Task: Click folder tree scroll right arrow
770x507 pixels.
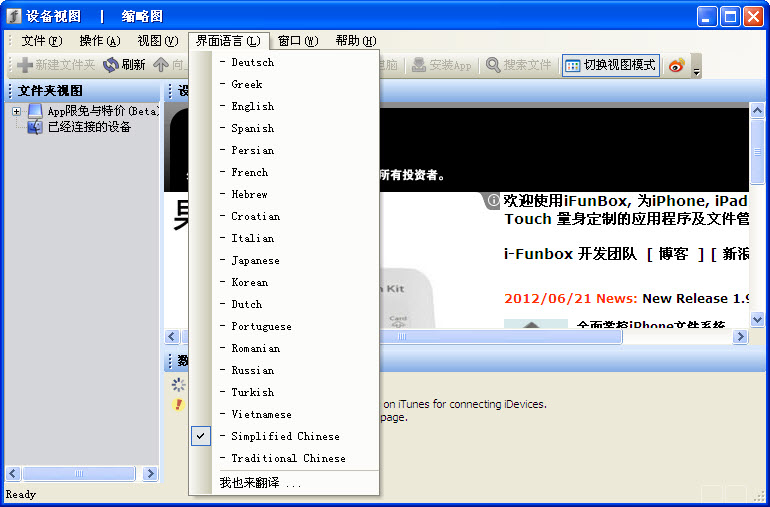Action: pos(150,474)
